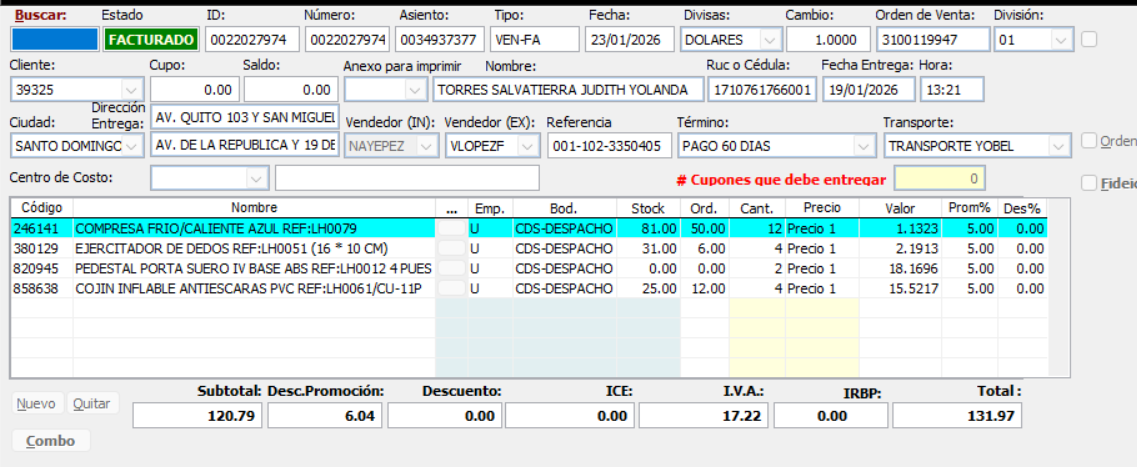Open the Divisas dropdown showing DOLARES
Viewport: 1137px width, 467px height.
(769, 40)
